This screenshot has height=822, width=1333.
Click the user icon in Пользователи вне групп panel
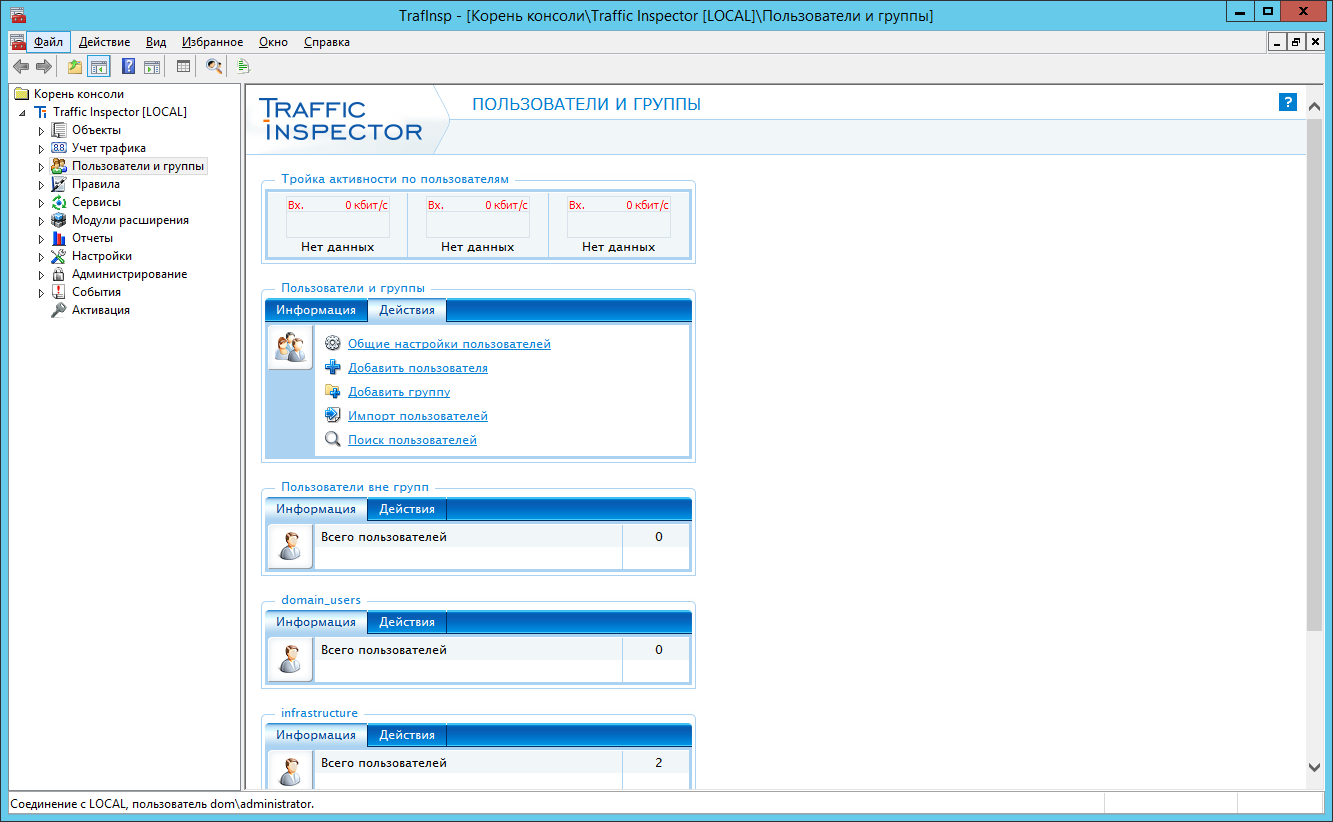(x=290, y=546)
